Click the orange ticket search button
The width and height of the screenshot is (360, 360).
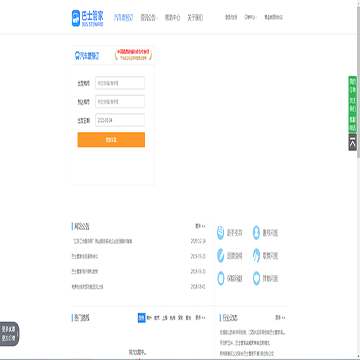[x=111, y=140]
